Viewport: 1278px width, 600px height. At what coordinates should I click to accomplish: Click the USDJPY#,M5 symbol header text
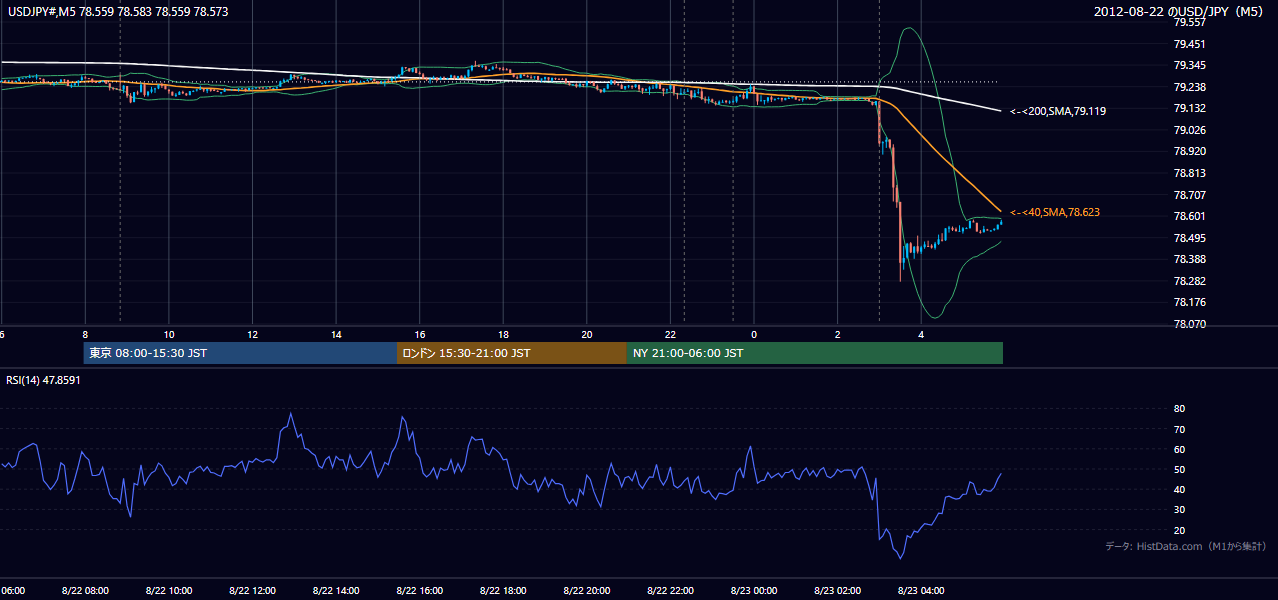coord(116,12)
